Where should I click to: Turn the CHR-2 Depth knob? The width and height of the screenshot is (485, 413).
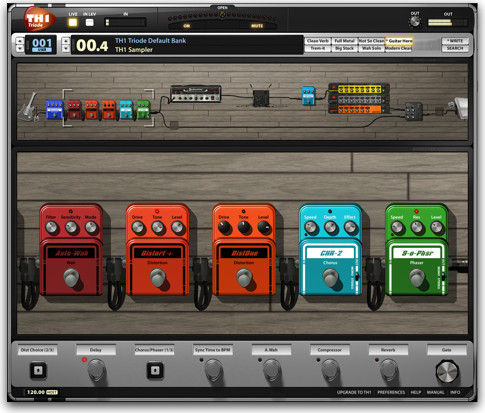[x=330, y=227]
